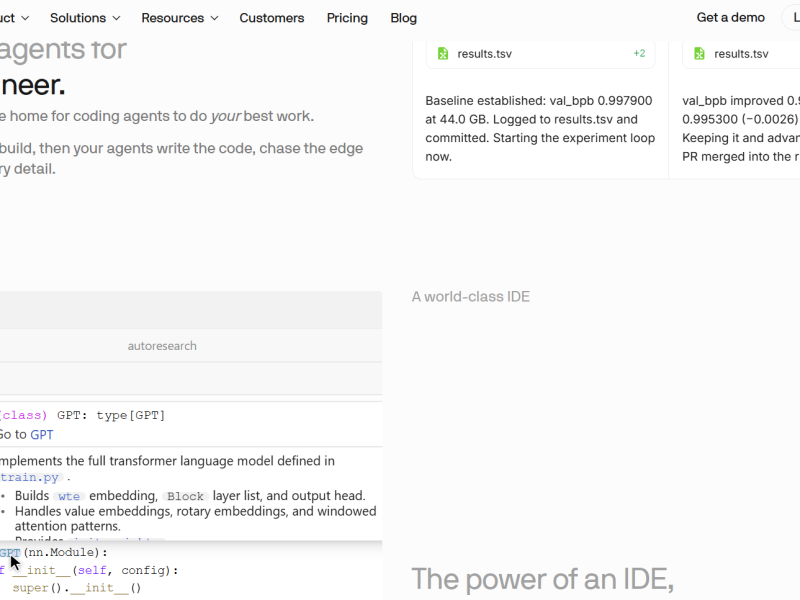Expand the Resources navigation menu
This screenshot has height=600, width=800.
tap(180, 18)
